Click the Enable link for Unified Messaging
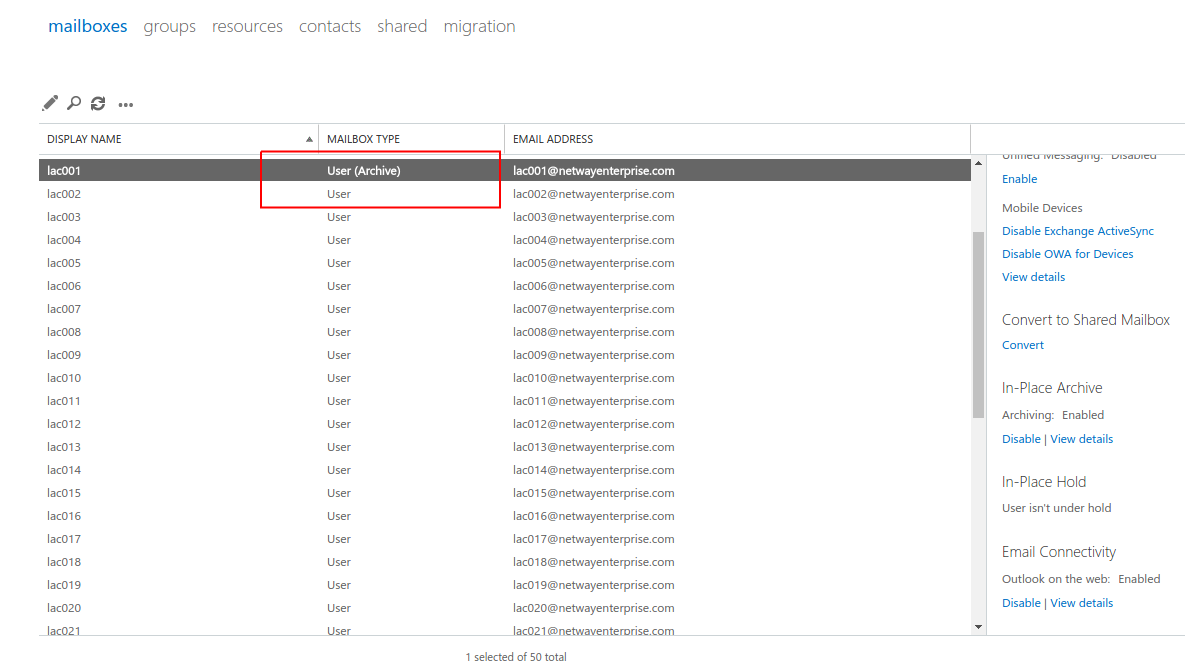 coord(1019,179)
